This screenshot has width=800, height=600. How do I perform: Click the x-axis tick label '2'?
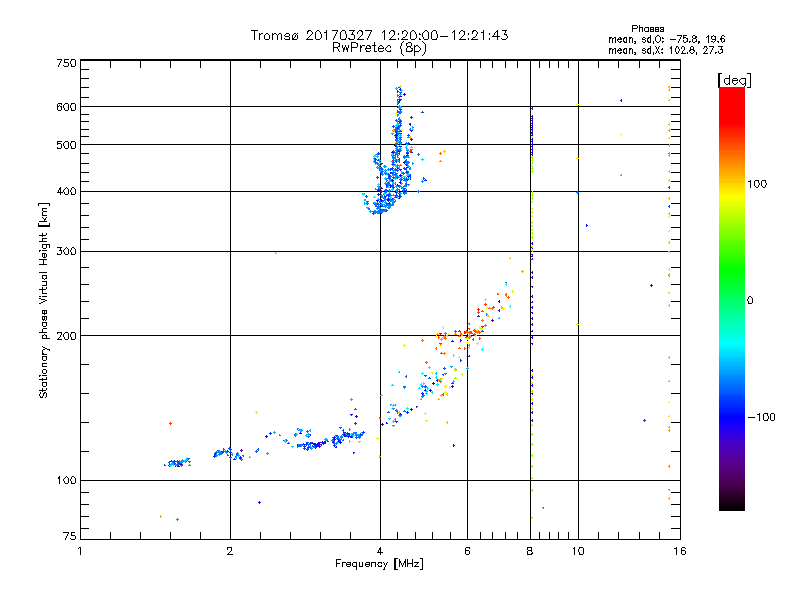pos(230,551)
